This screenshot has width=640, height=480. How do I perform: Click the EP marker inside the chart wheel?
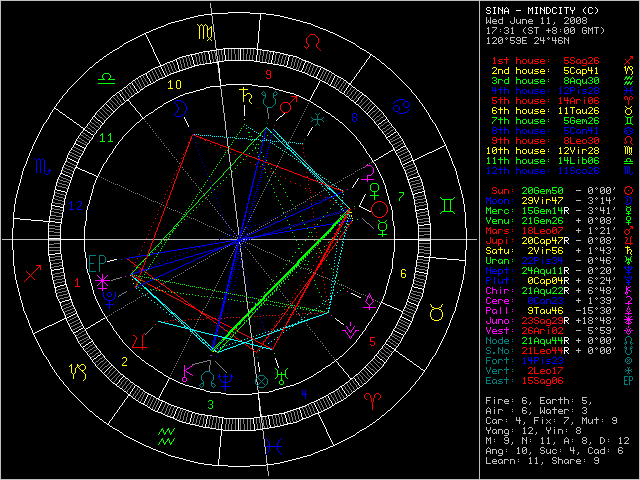pos(98,262)
